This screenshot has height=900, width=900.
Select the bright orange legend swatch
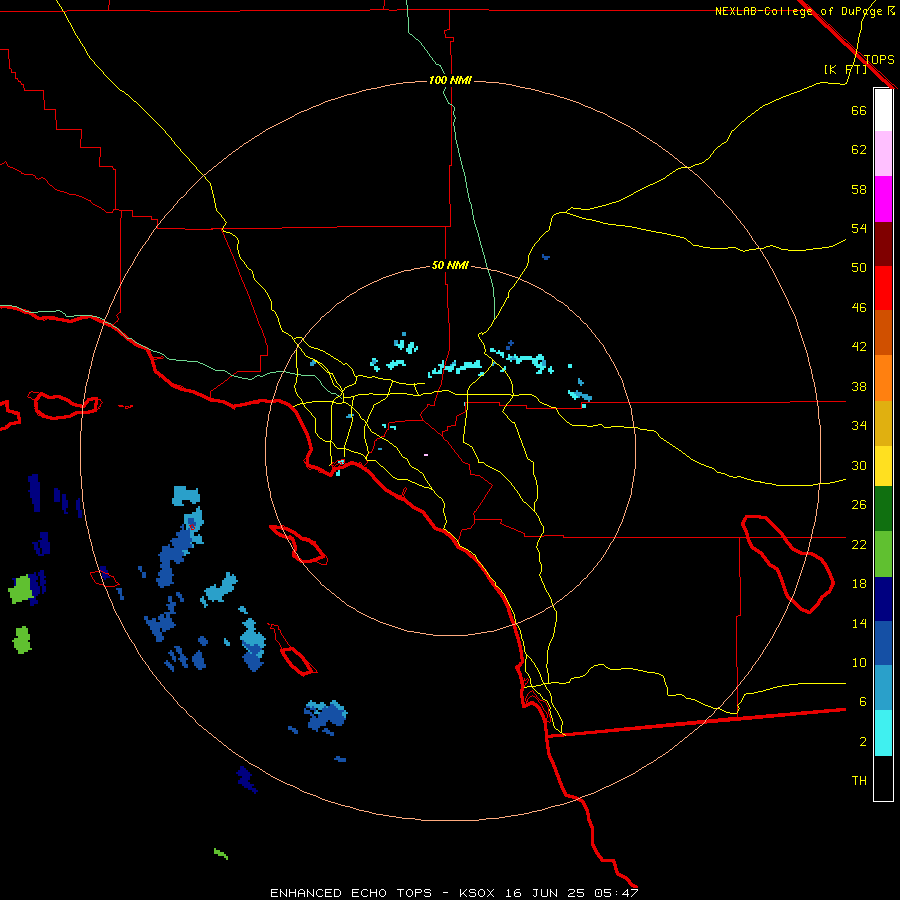click(883, 378)
